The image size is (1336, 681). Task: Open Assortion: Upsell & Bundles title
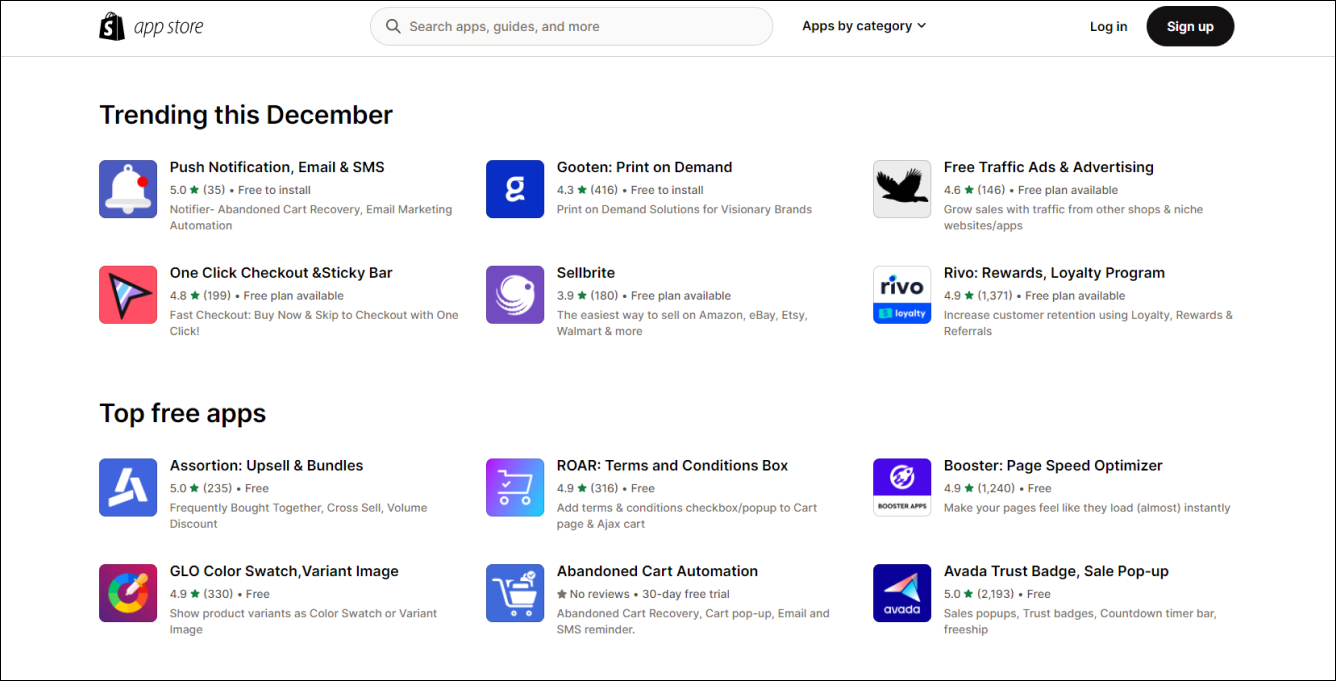click(267, 466)
